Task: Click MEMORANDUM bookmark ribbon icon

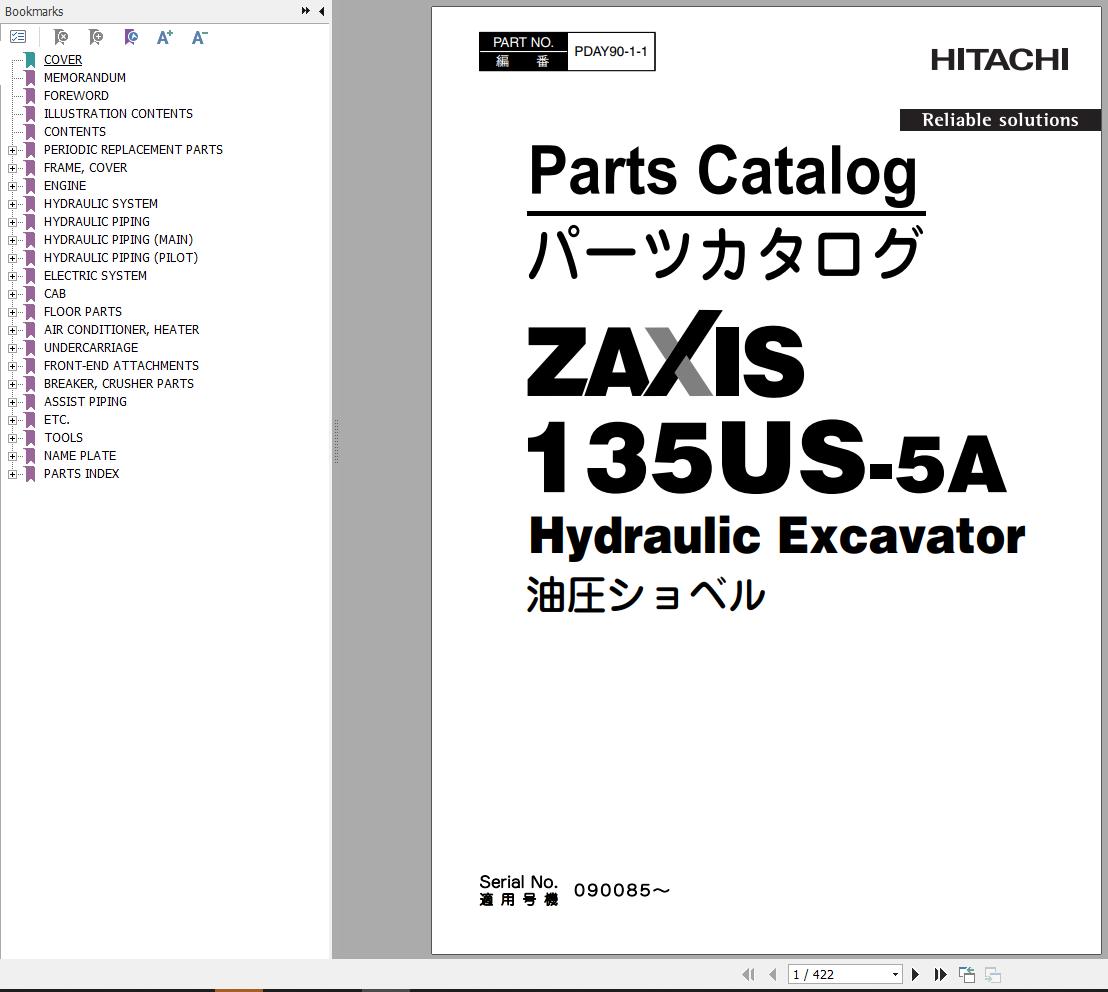Action: point(30,78)
